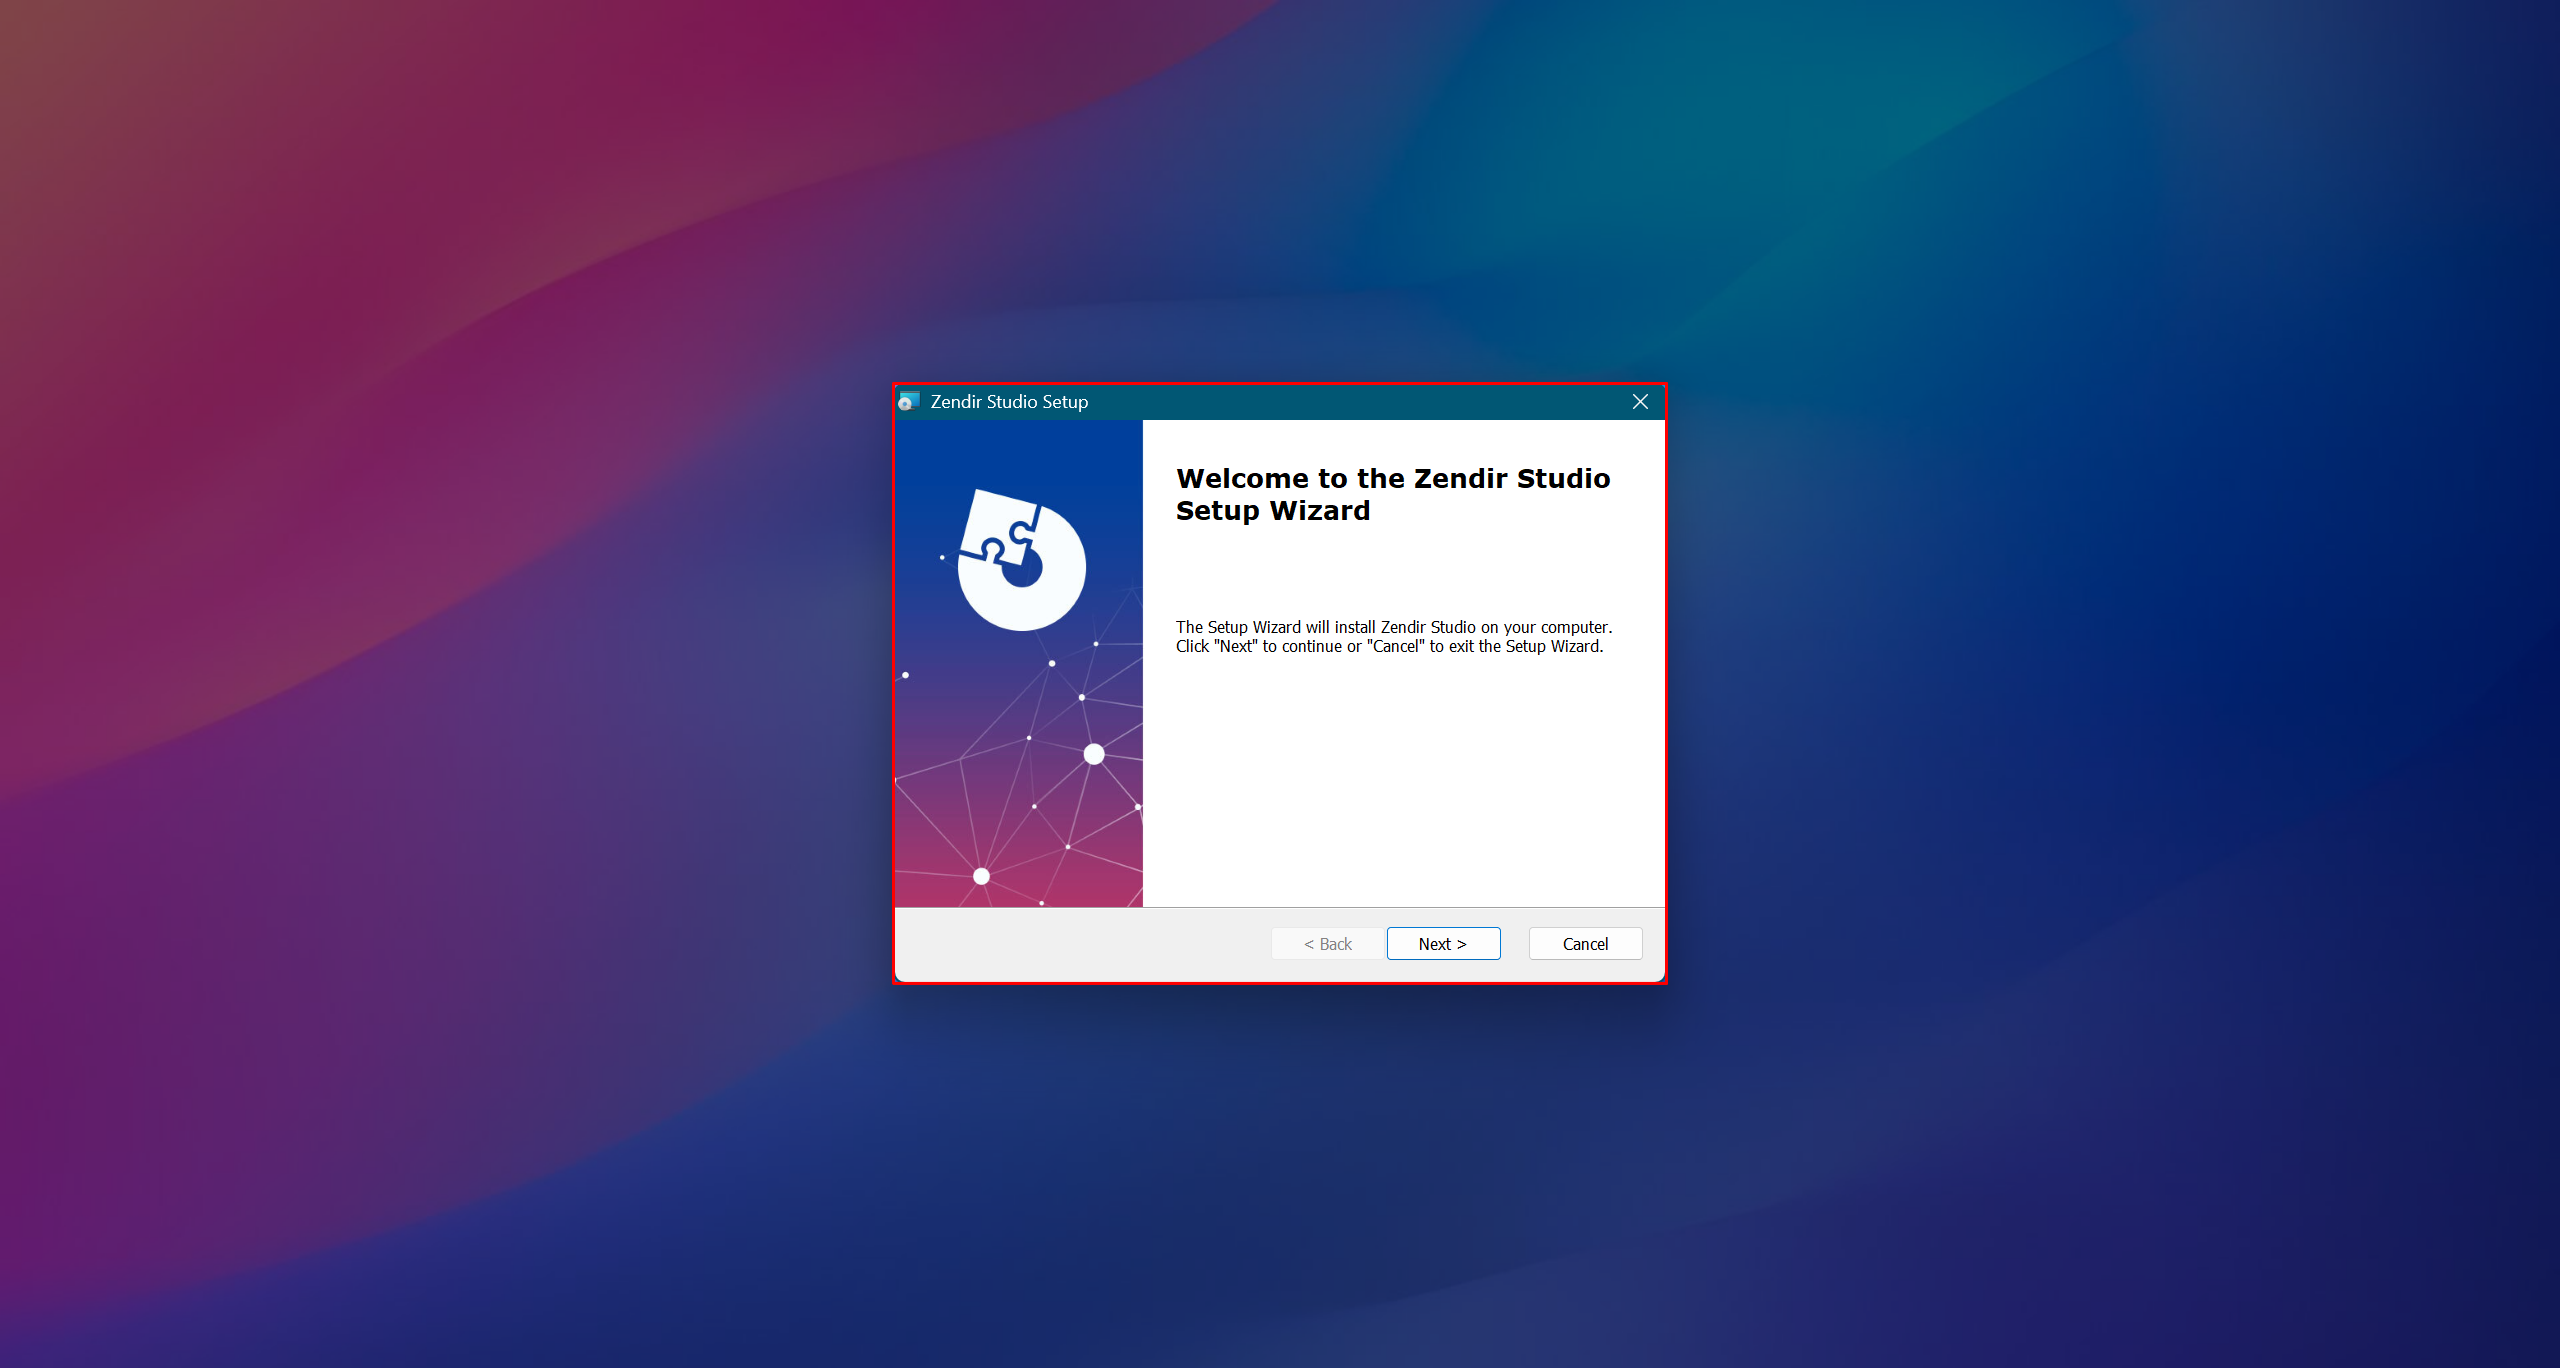Screen dimensions: 2560x1368
Task: Click the 'Setup Wizard' heading line
Action: click(1272, 510)
